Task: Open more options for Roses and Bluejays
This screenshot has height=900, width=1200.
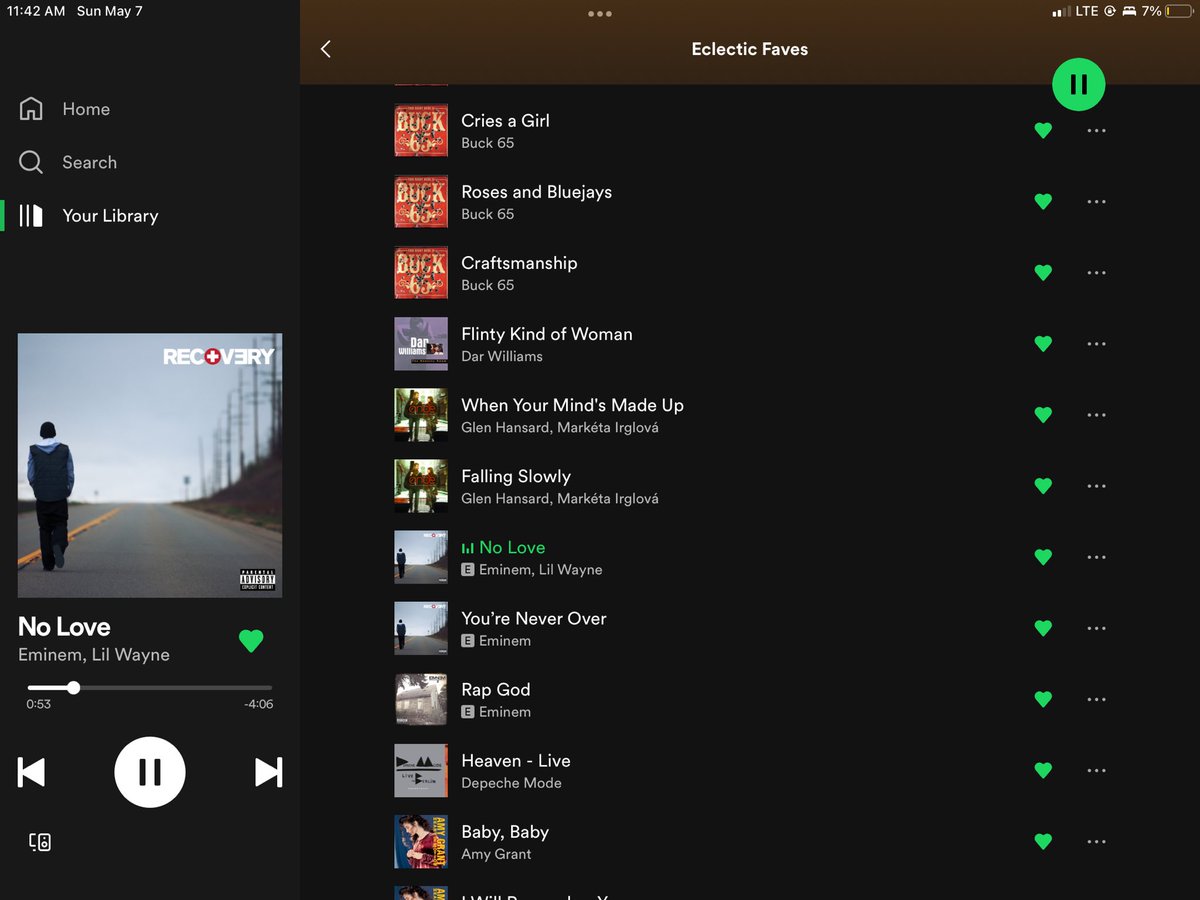Action: (1096, 201)
